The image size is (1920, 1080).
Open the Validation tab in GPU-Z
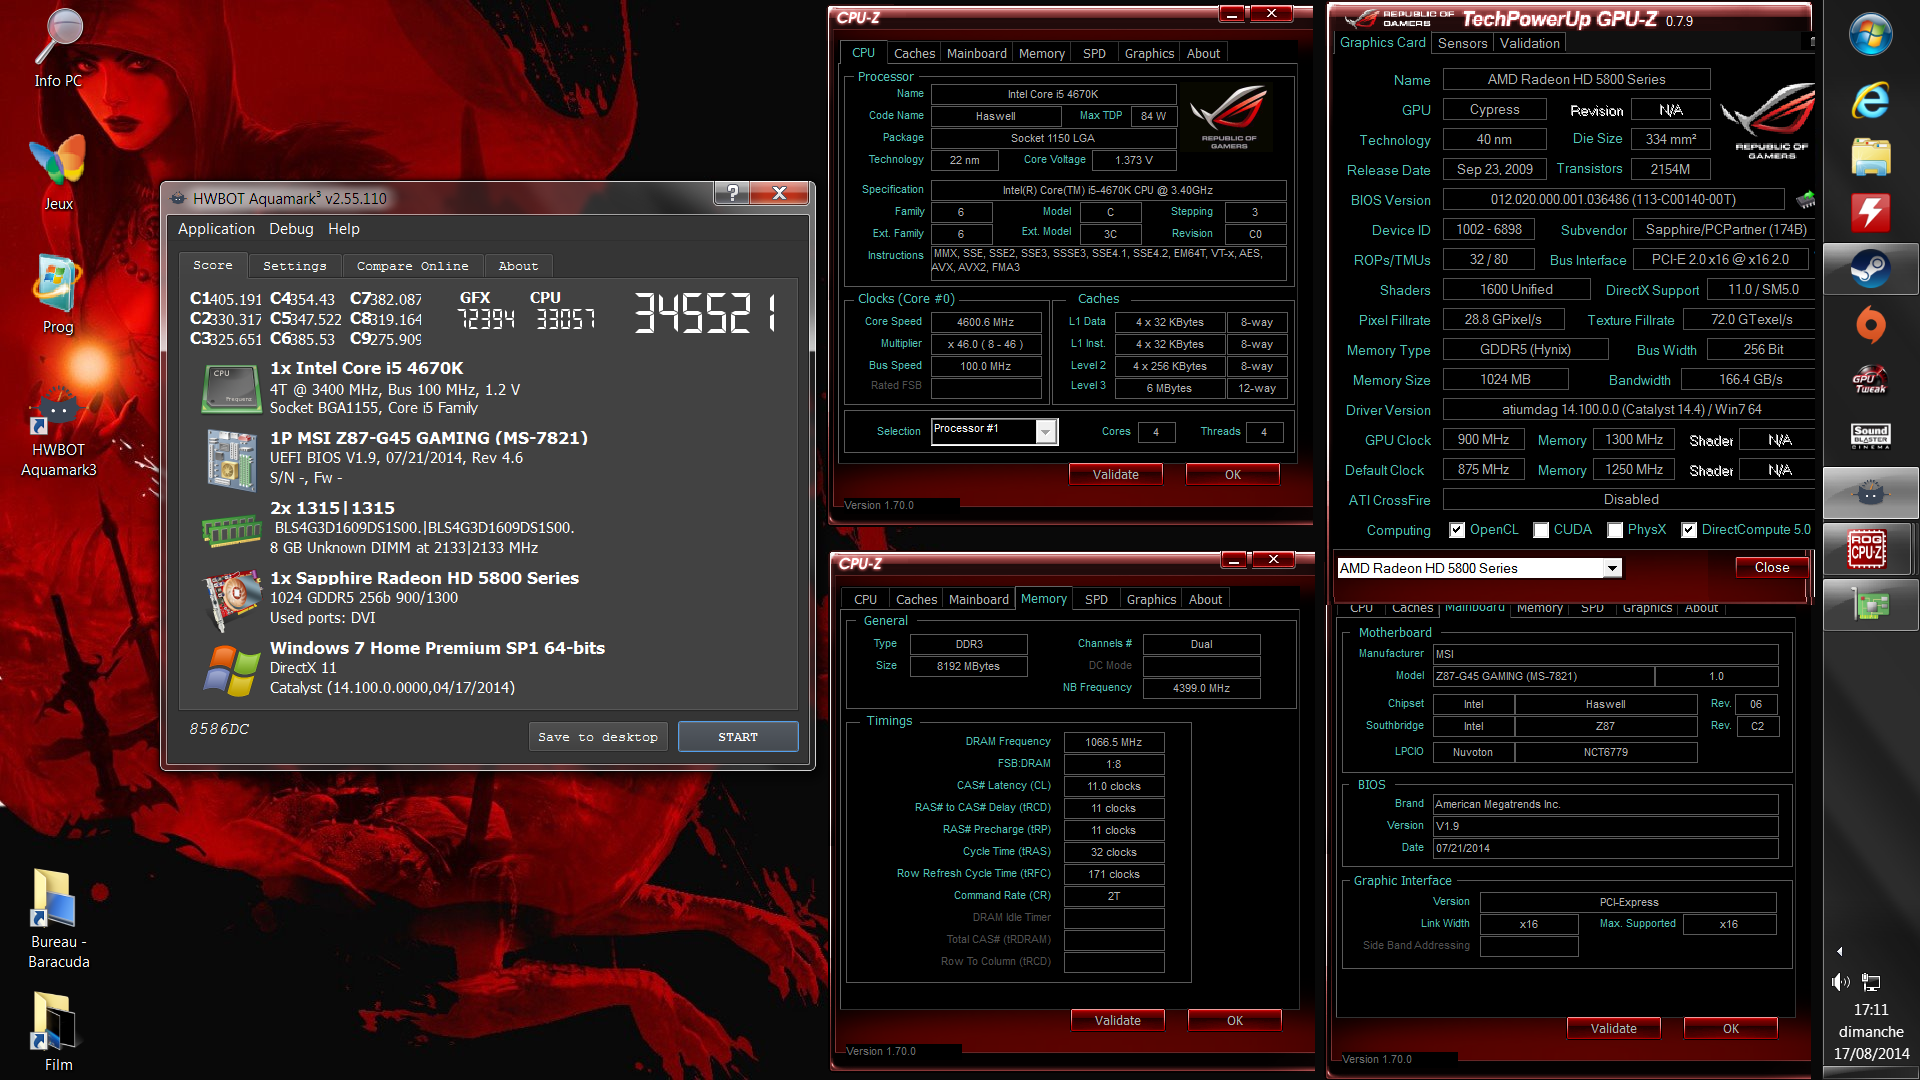(1529, 43)
